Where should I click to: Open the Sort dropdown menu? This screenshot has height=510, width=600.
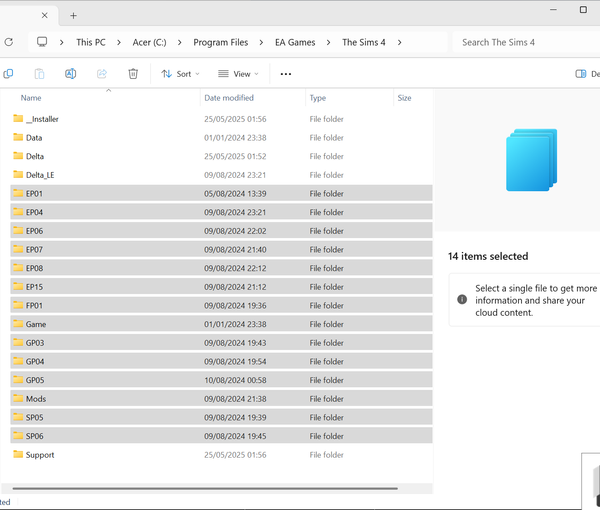[x=181, y=74]
